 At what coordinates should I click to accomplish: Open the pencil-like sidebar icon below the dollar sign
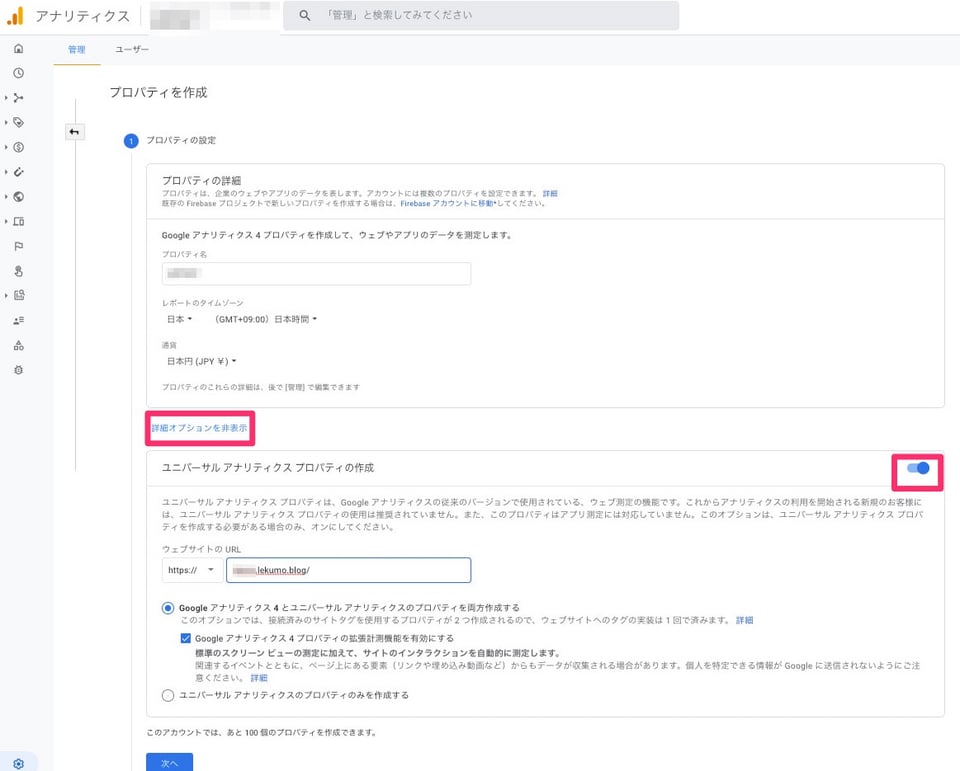(x=19, y=172)
